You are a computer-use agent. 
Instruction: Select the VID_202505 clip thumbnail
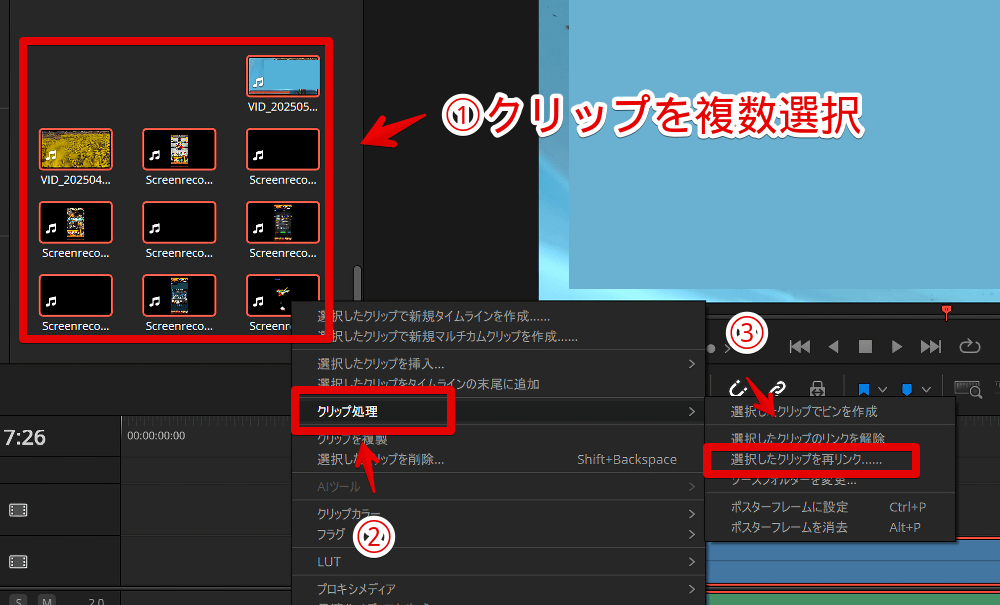[x=283, y=77]
